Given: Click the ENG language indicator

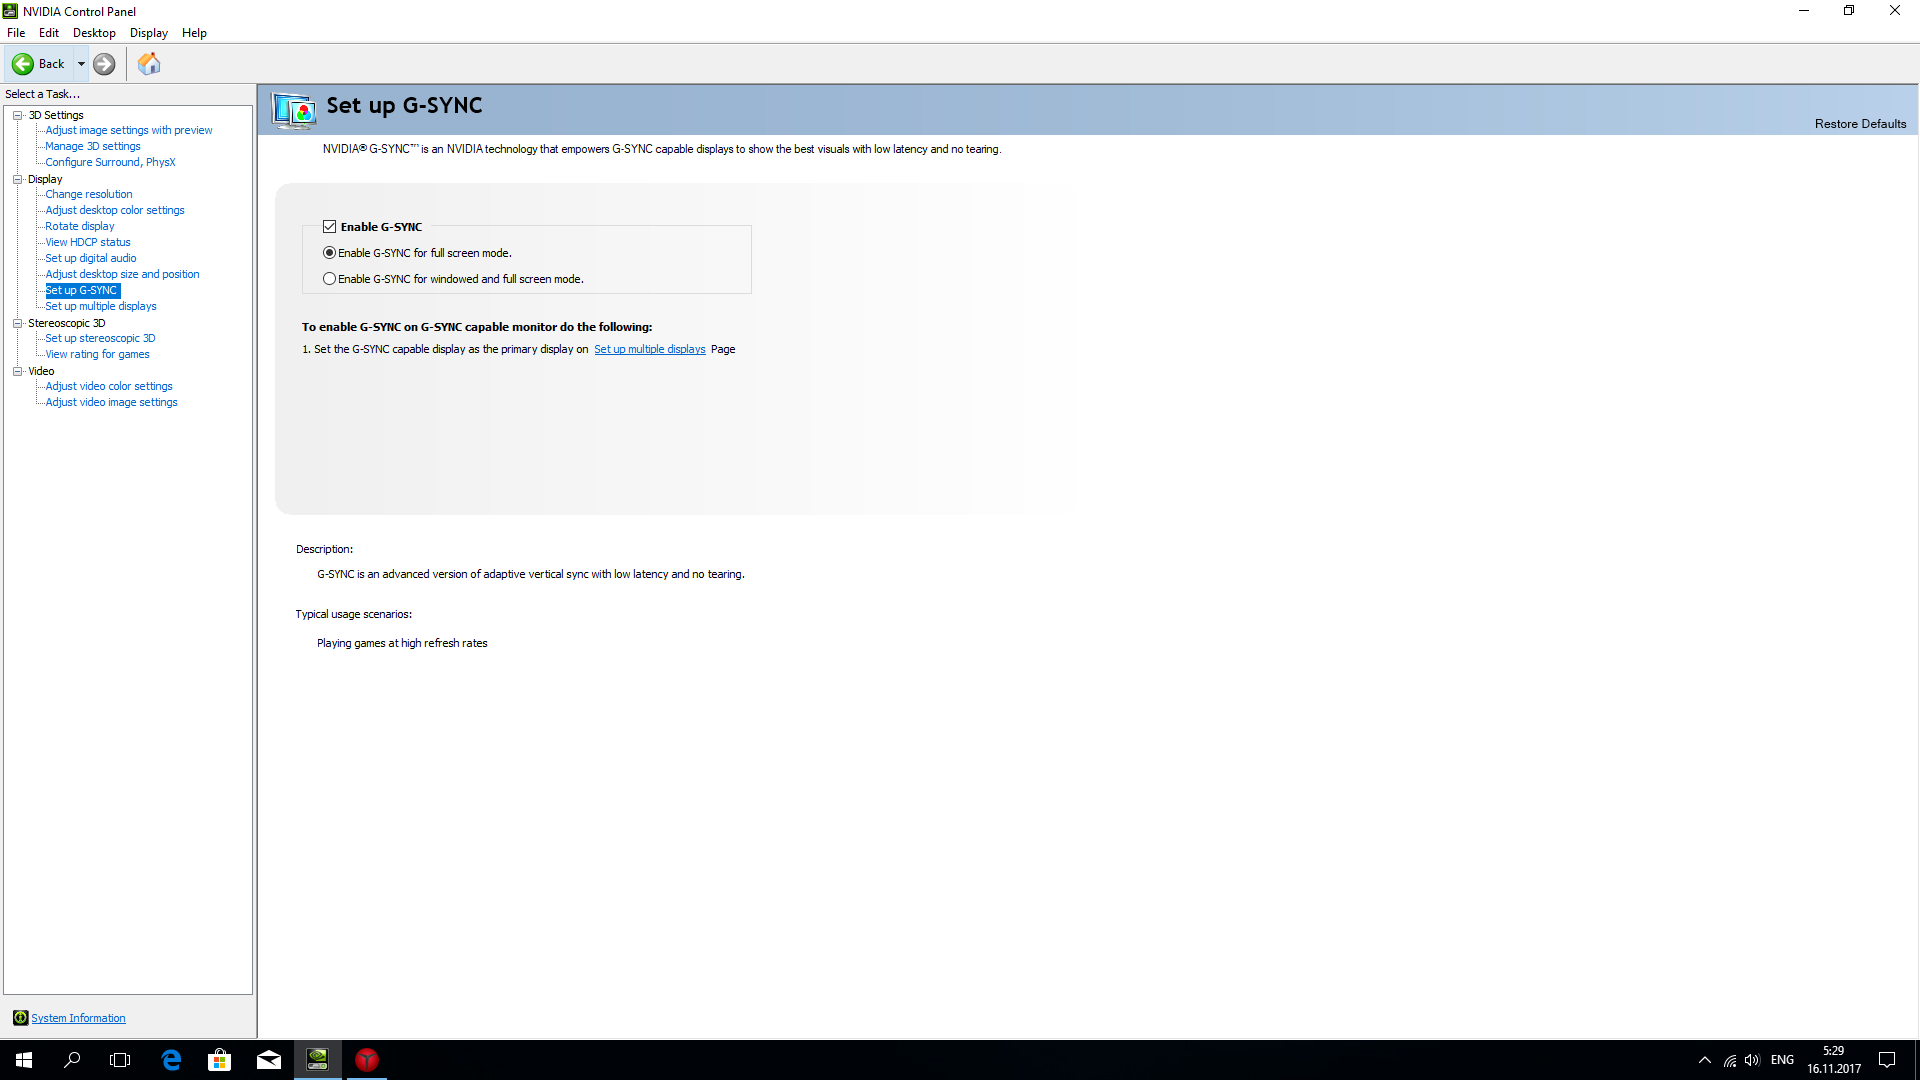Looking at the screenshot, I should point(1782,1060).
